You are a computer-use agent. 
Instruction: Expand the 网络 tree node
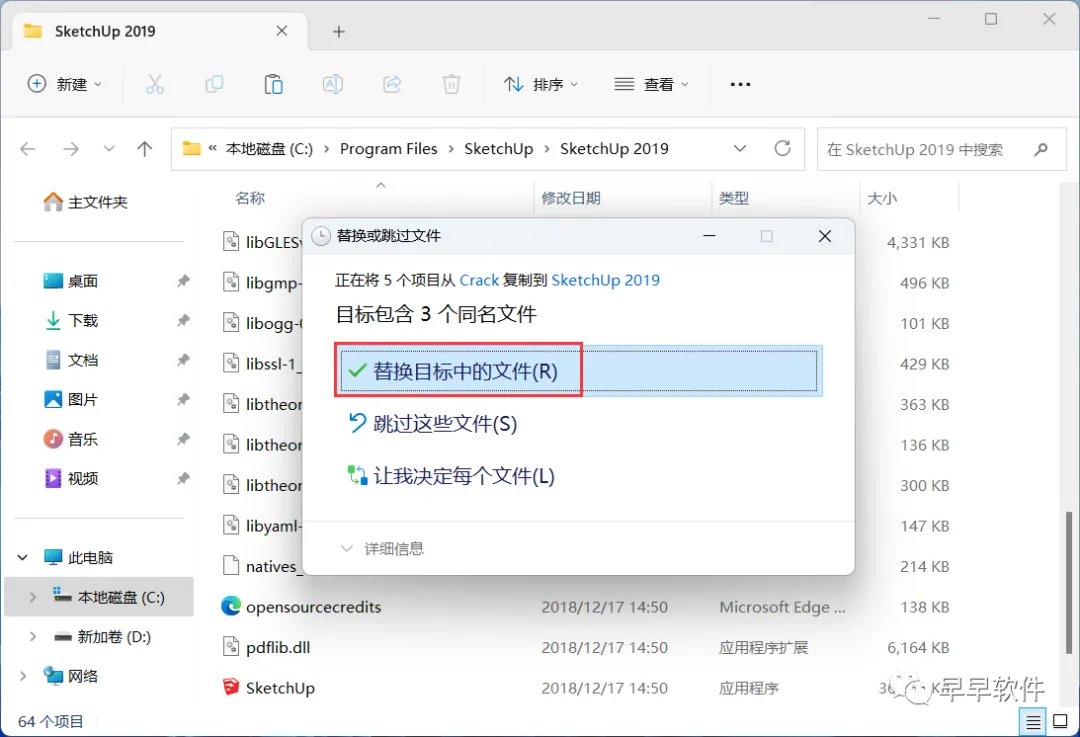point(23,676)
